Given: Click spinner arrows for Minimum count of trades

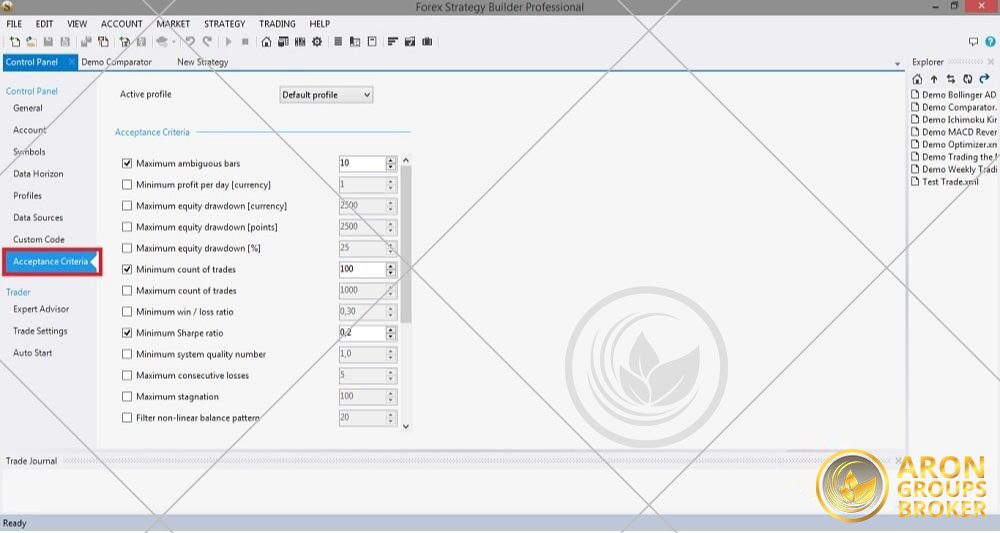Looking at the screenshot, I should pos(391,270).
